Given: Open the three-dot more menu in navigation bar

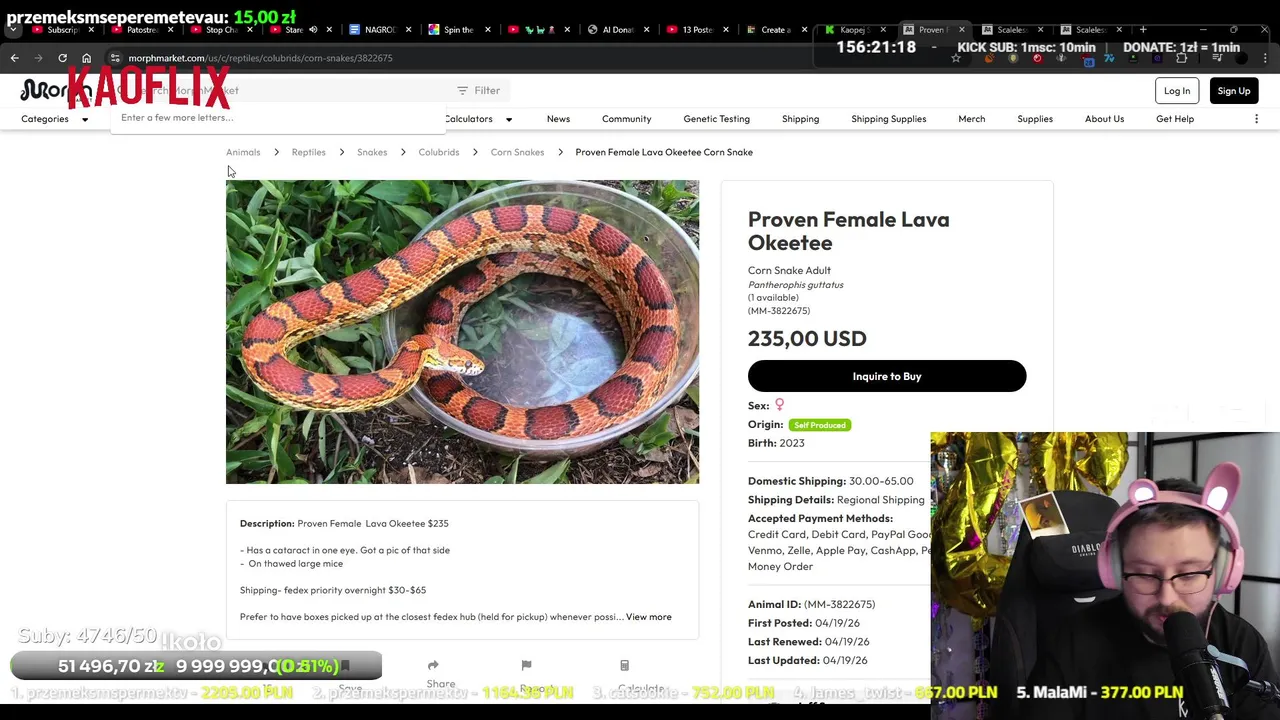Looking at the screenshot, I should [1256, 119].
